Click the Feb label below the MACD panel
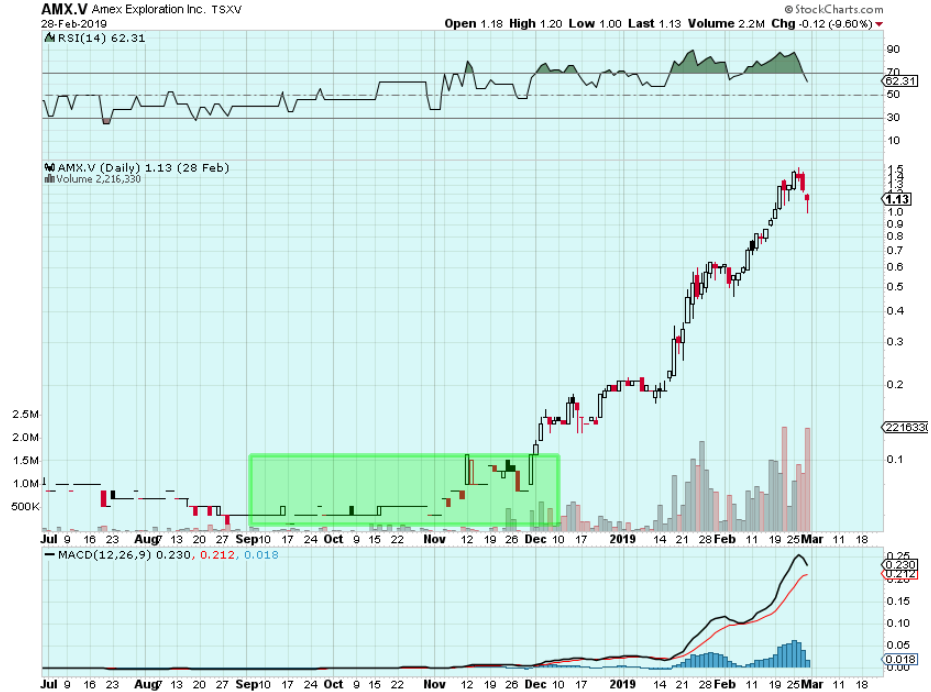This screenshot has width=931, height=692. (724, 684)
